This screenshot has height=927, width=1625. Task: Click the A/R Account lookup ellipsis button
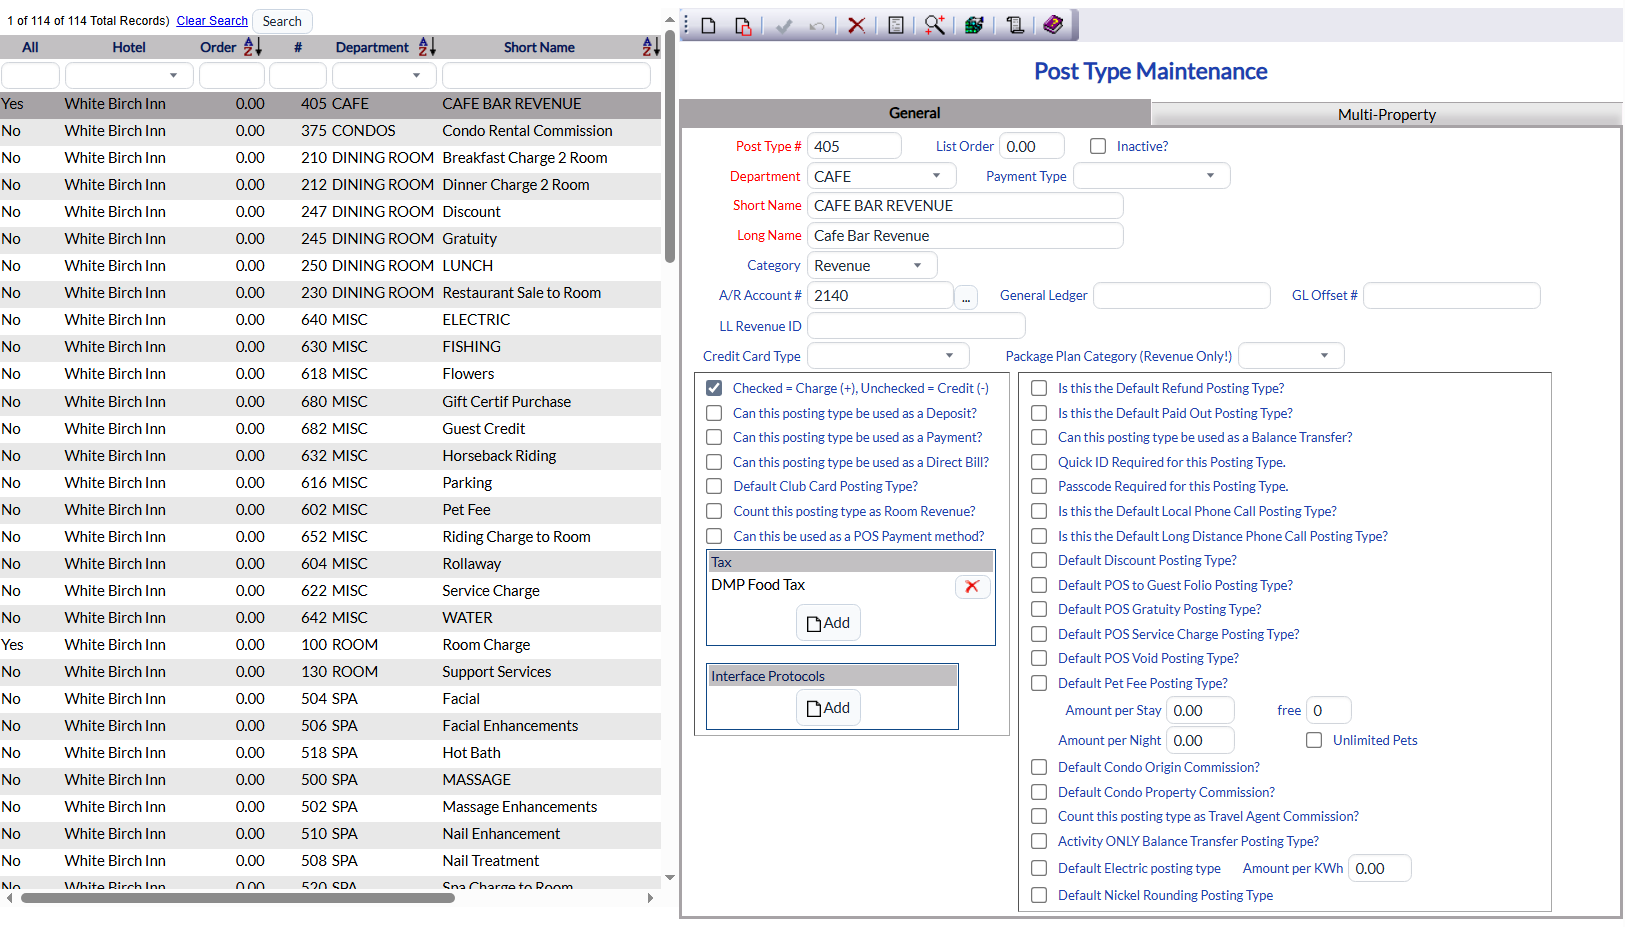point(965,297)
